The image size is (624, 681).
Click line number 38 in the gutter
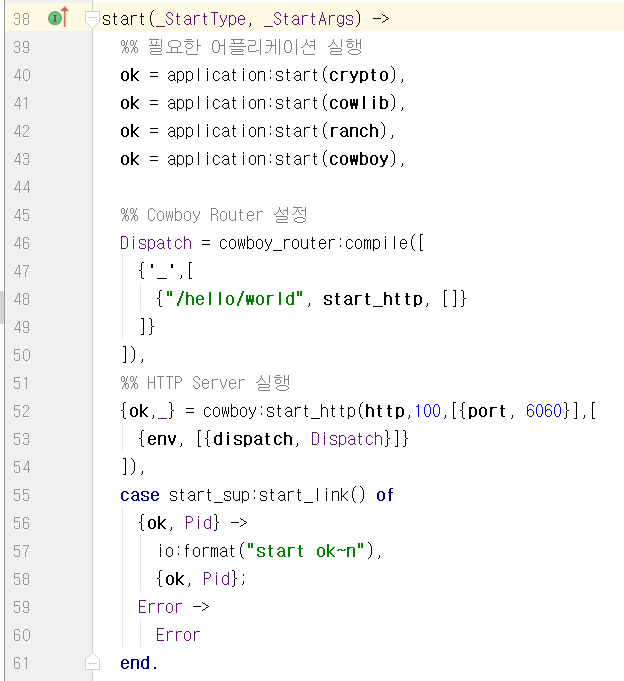point(21,19)
